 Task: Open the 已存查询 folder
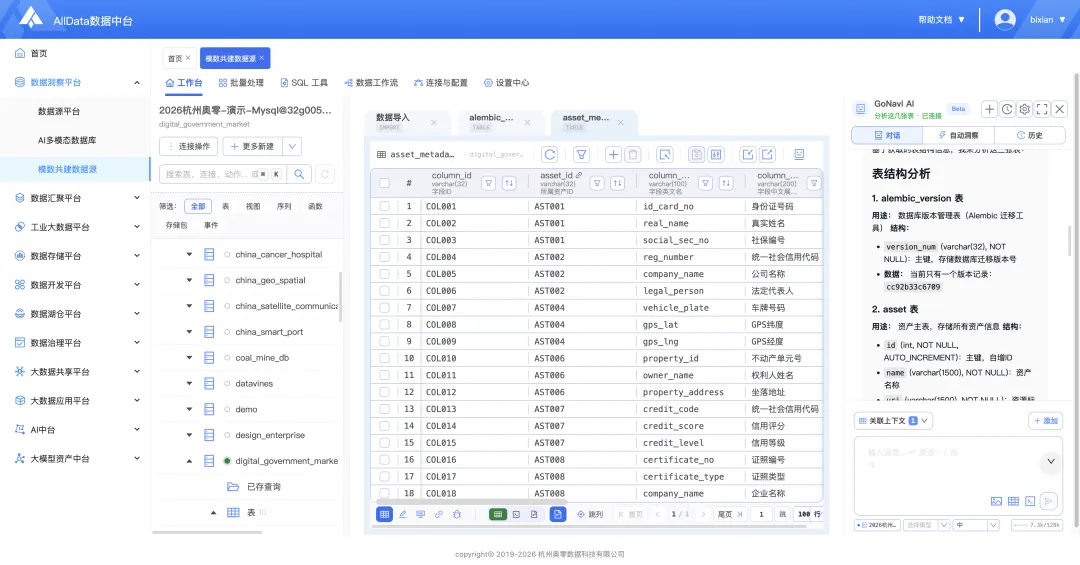pyautogui.click(x=254, y=486)
